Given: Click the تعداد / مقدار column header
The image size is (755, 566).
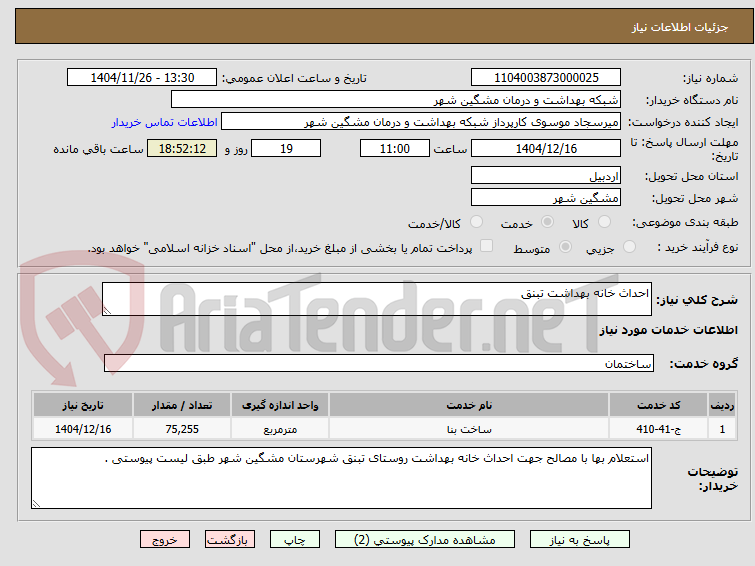Looking at the screenshot, I should [182, 405].
